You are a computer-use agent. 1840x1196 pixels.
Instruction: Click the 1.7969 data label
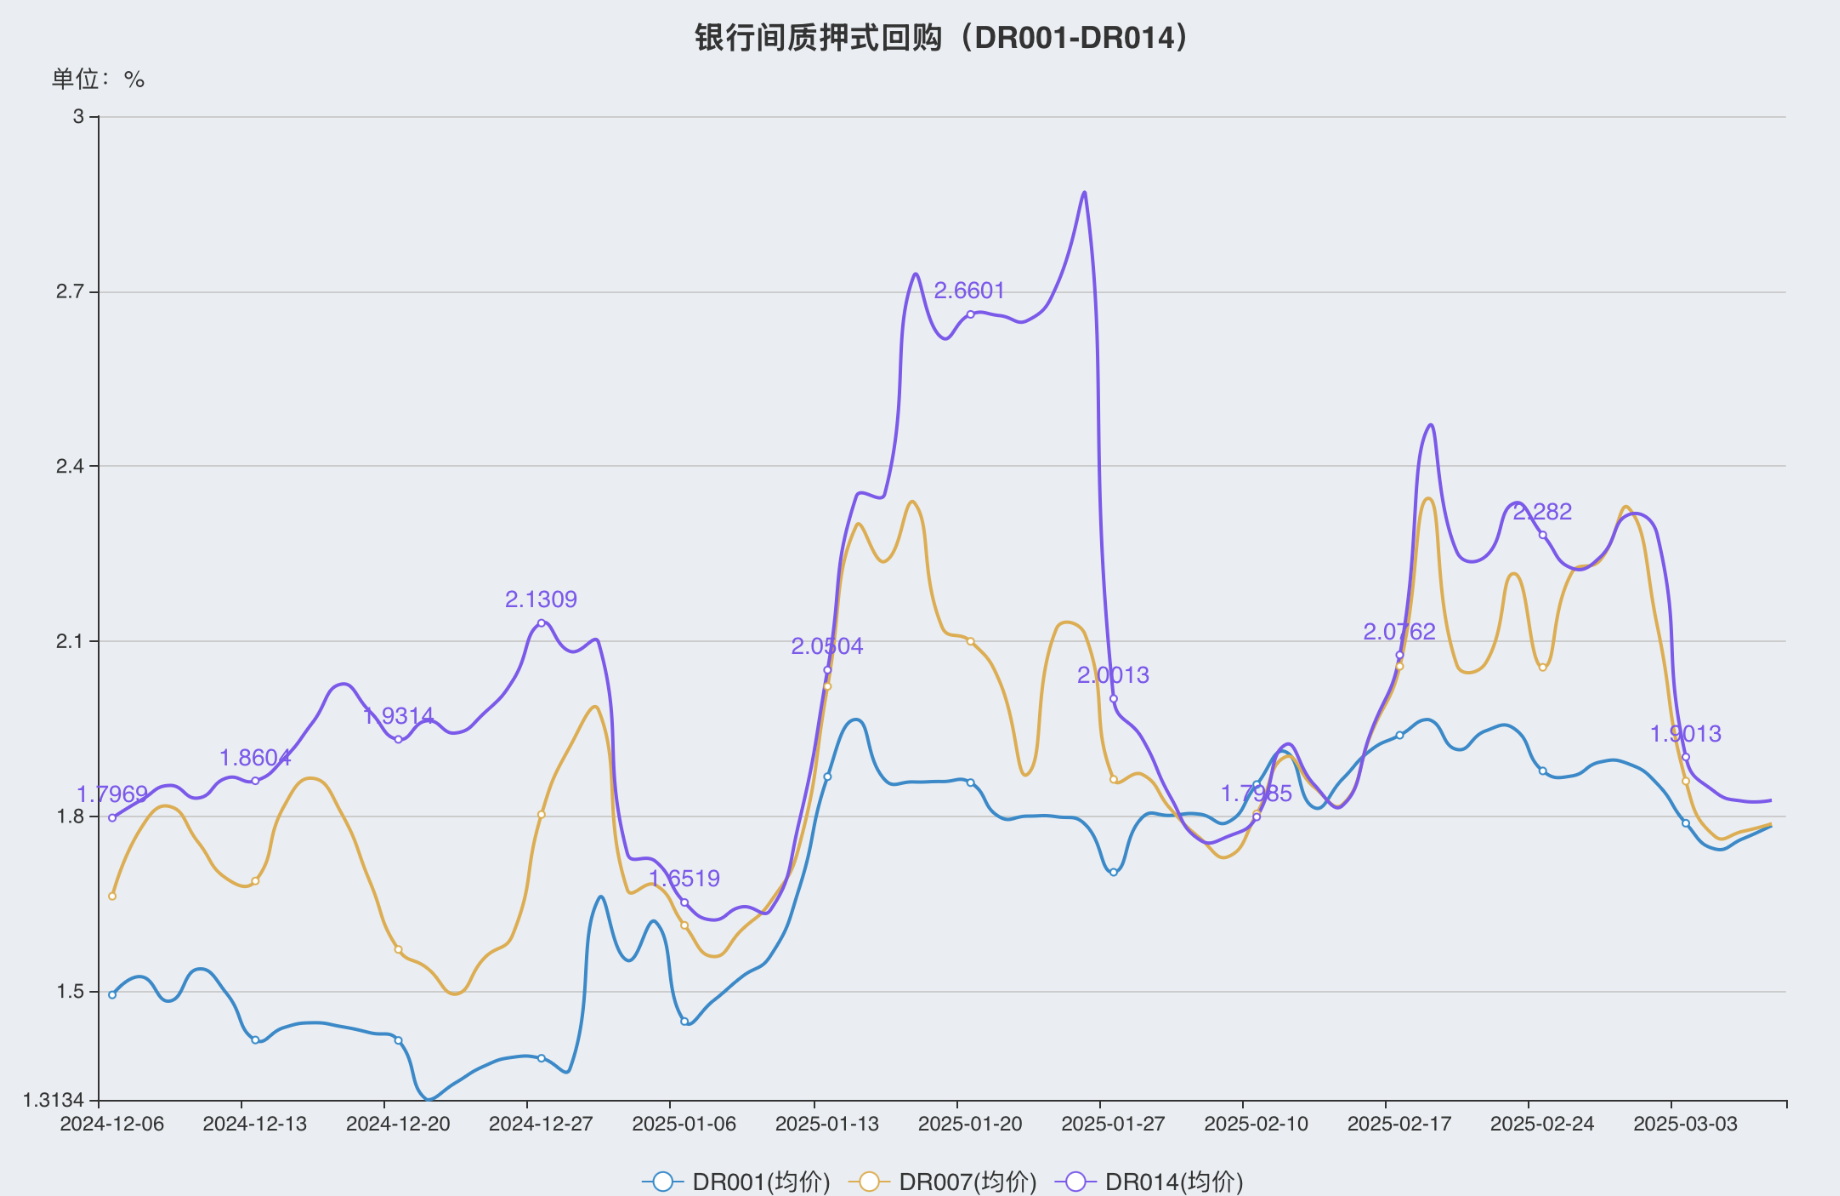[112, 794]
